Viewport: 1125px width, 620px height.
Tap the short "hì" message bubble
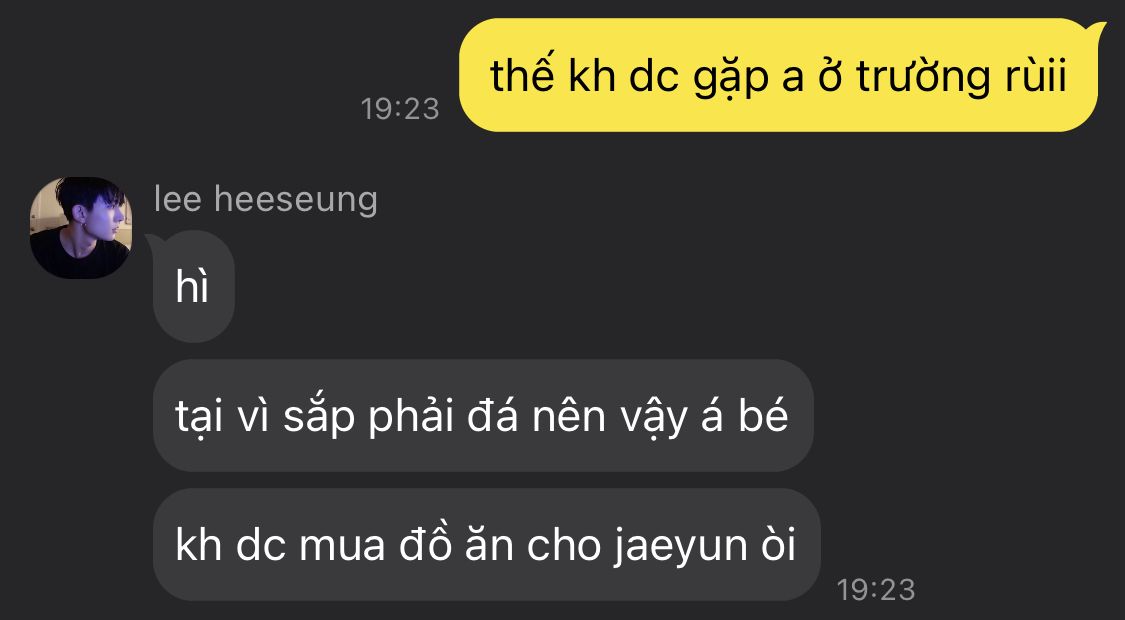coord(194,287)
